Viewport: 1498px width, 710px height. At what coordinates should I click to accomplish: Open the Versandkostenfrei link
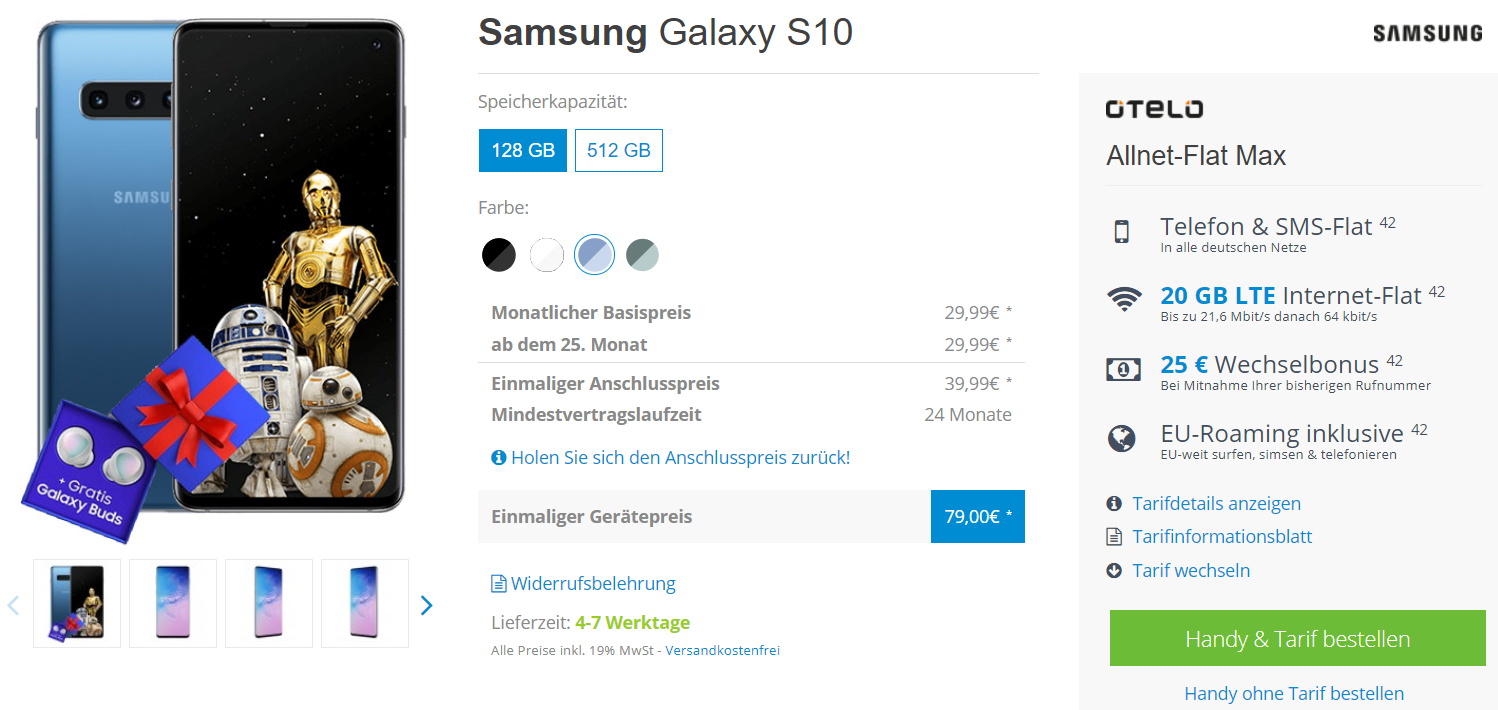[722, 651]
